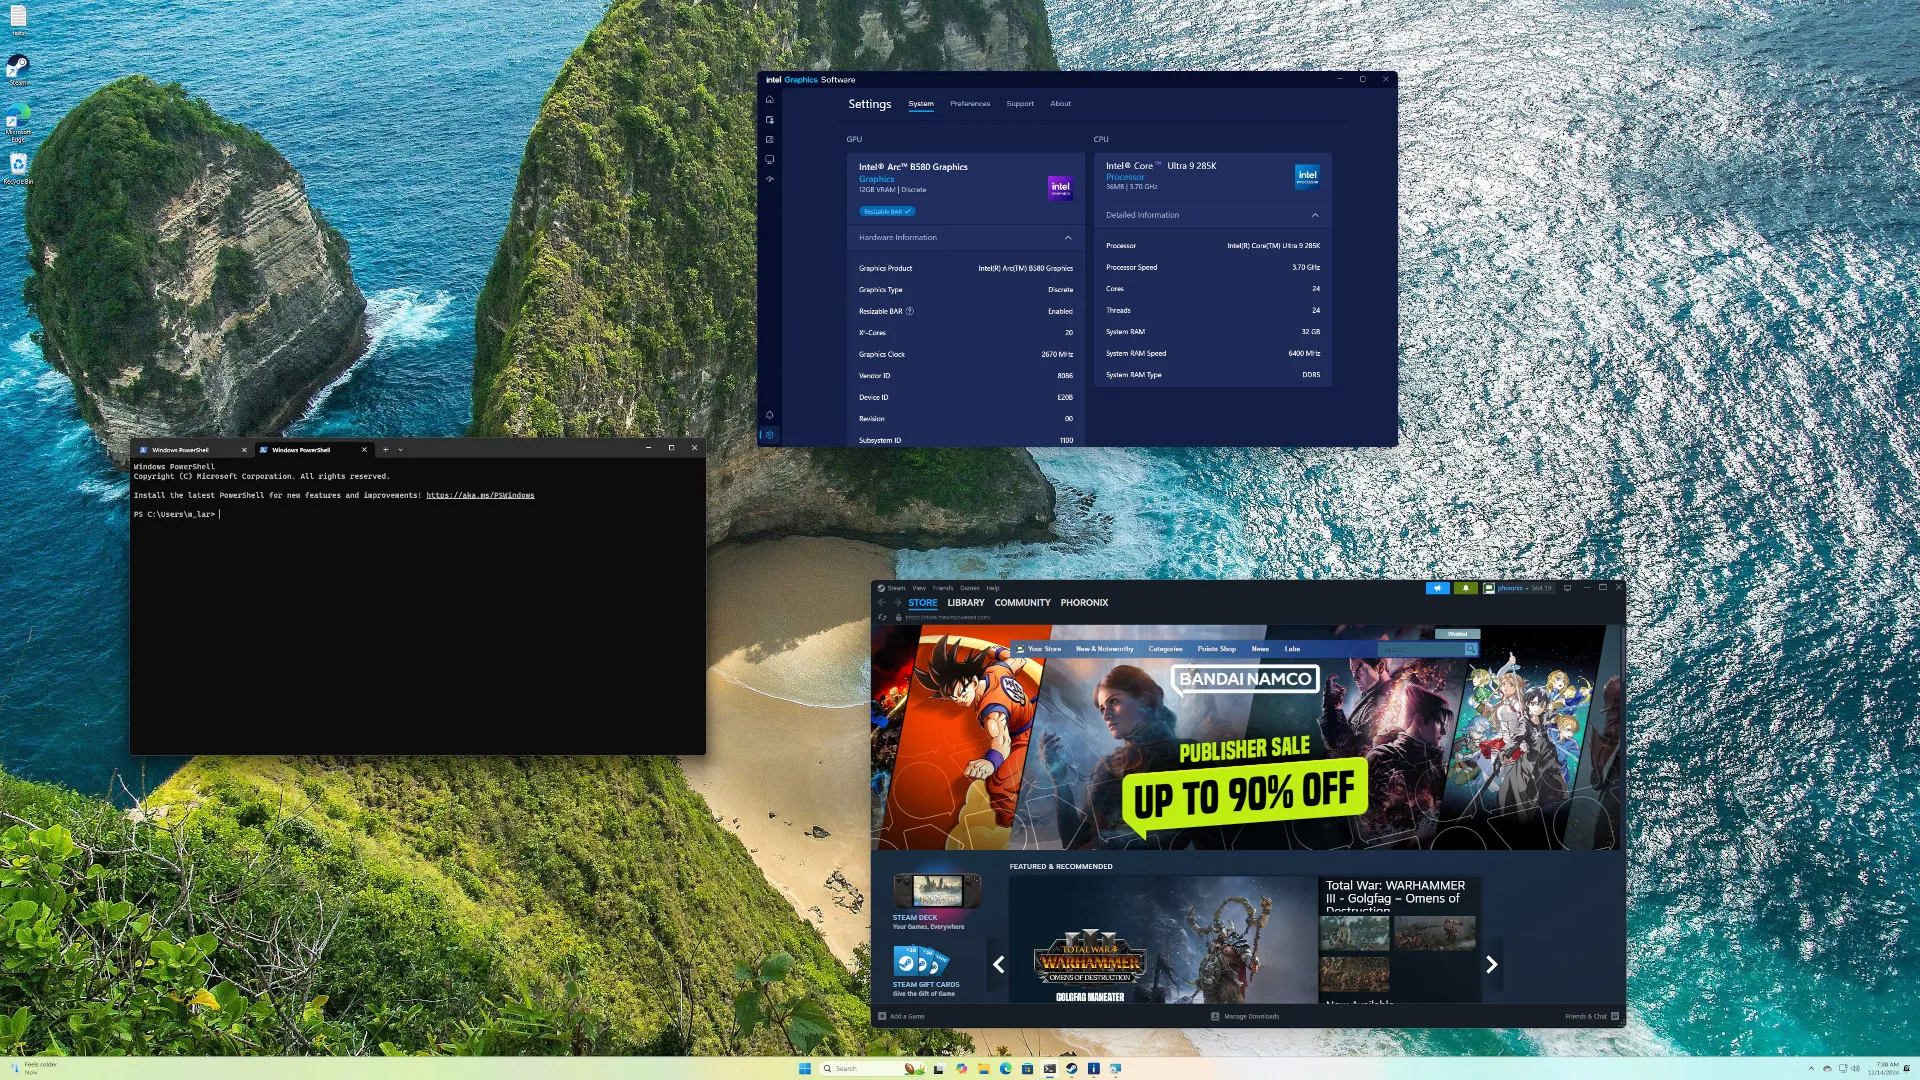The height and width of the screenshot is (1080, 1920).
Task: Open Your Store in Steam store nav
Action: point(1044,649)
